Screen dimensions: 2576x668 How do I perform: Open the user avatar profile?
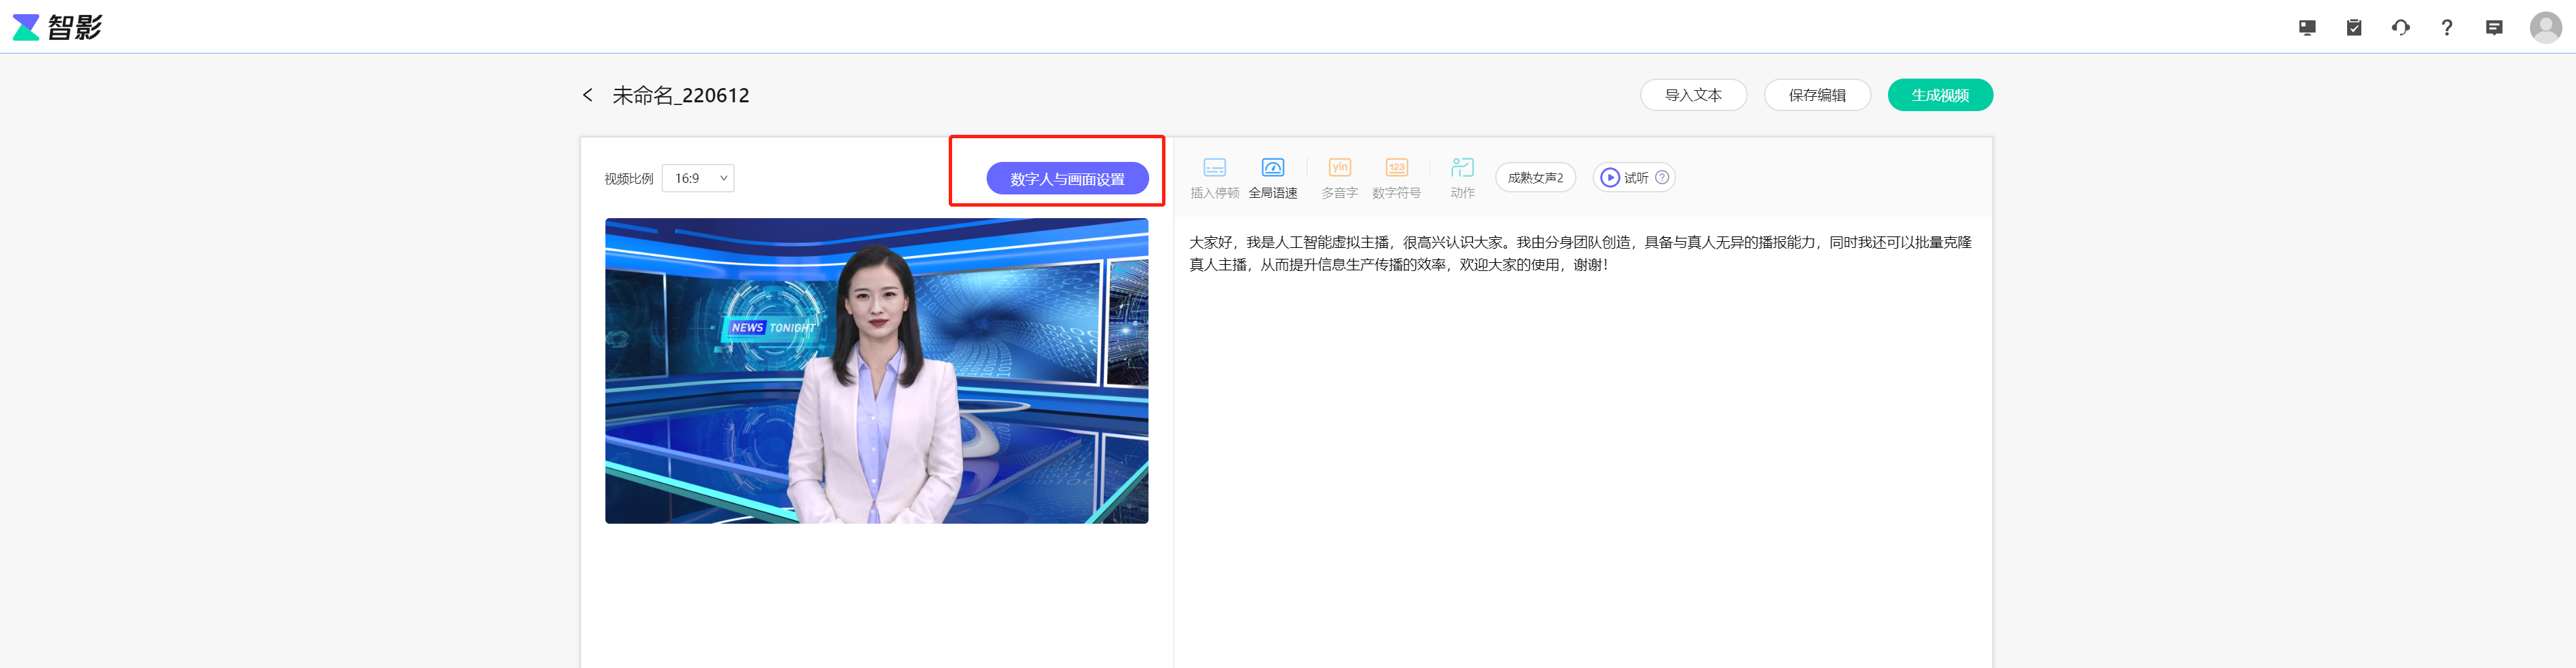pos(2545,27)
